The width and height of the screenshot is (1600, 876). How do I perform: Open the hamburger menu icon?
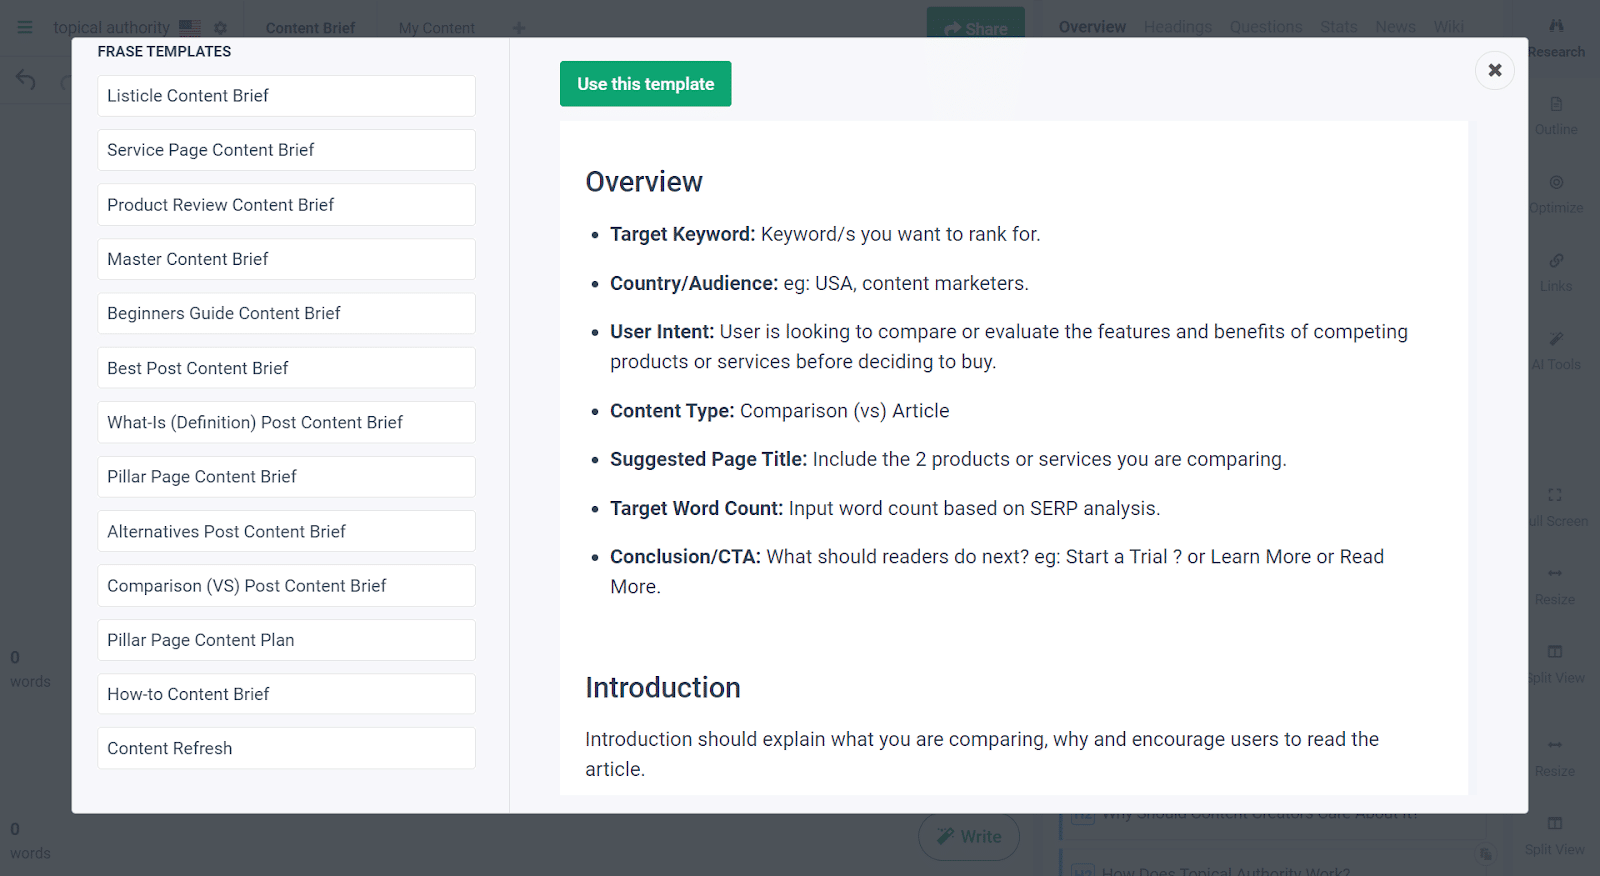tap(25, 27)
